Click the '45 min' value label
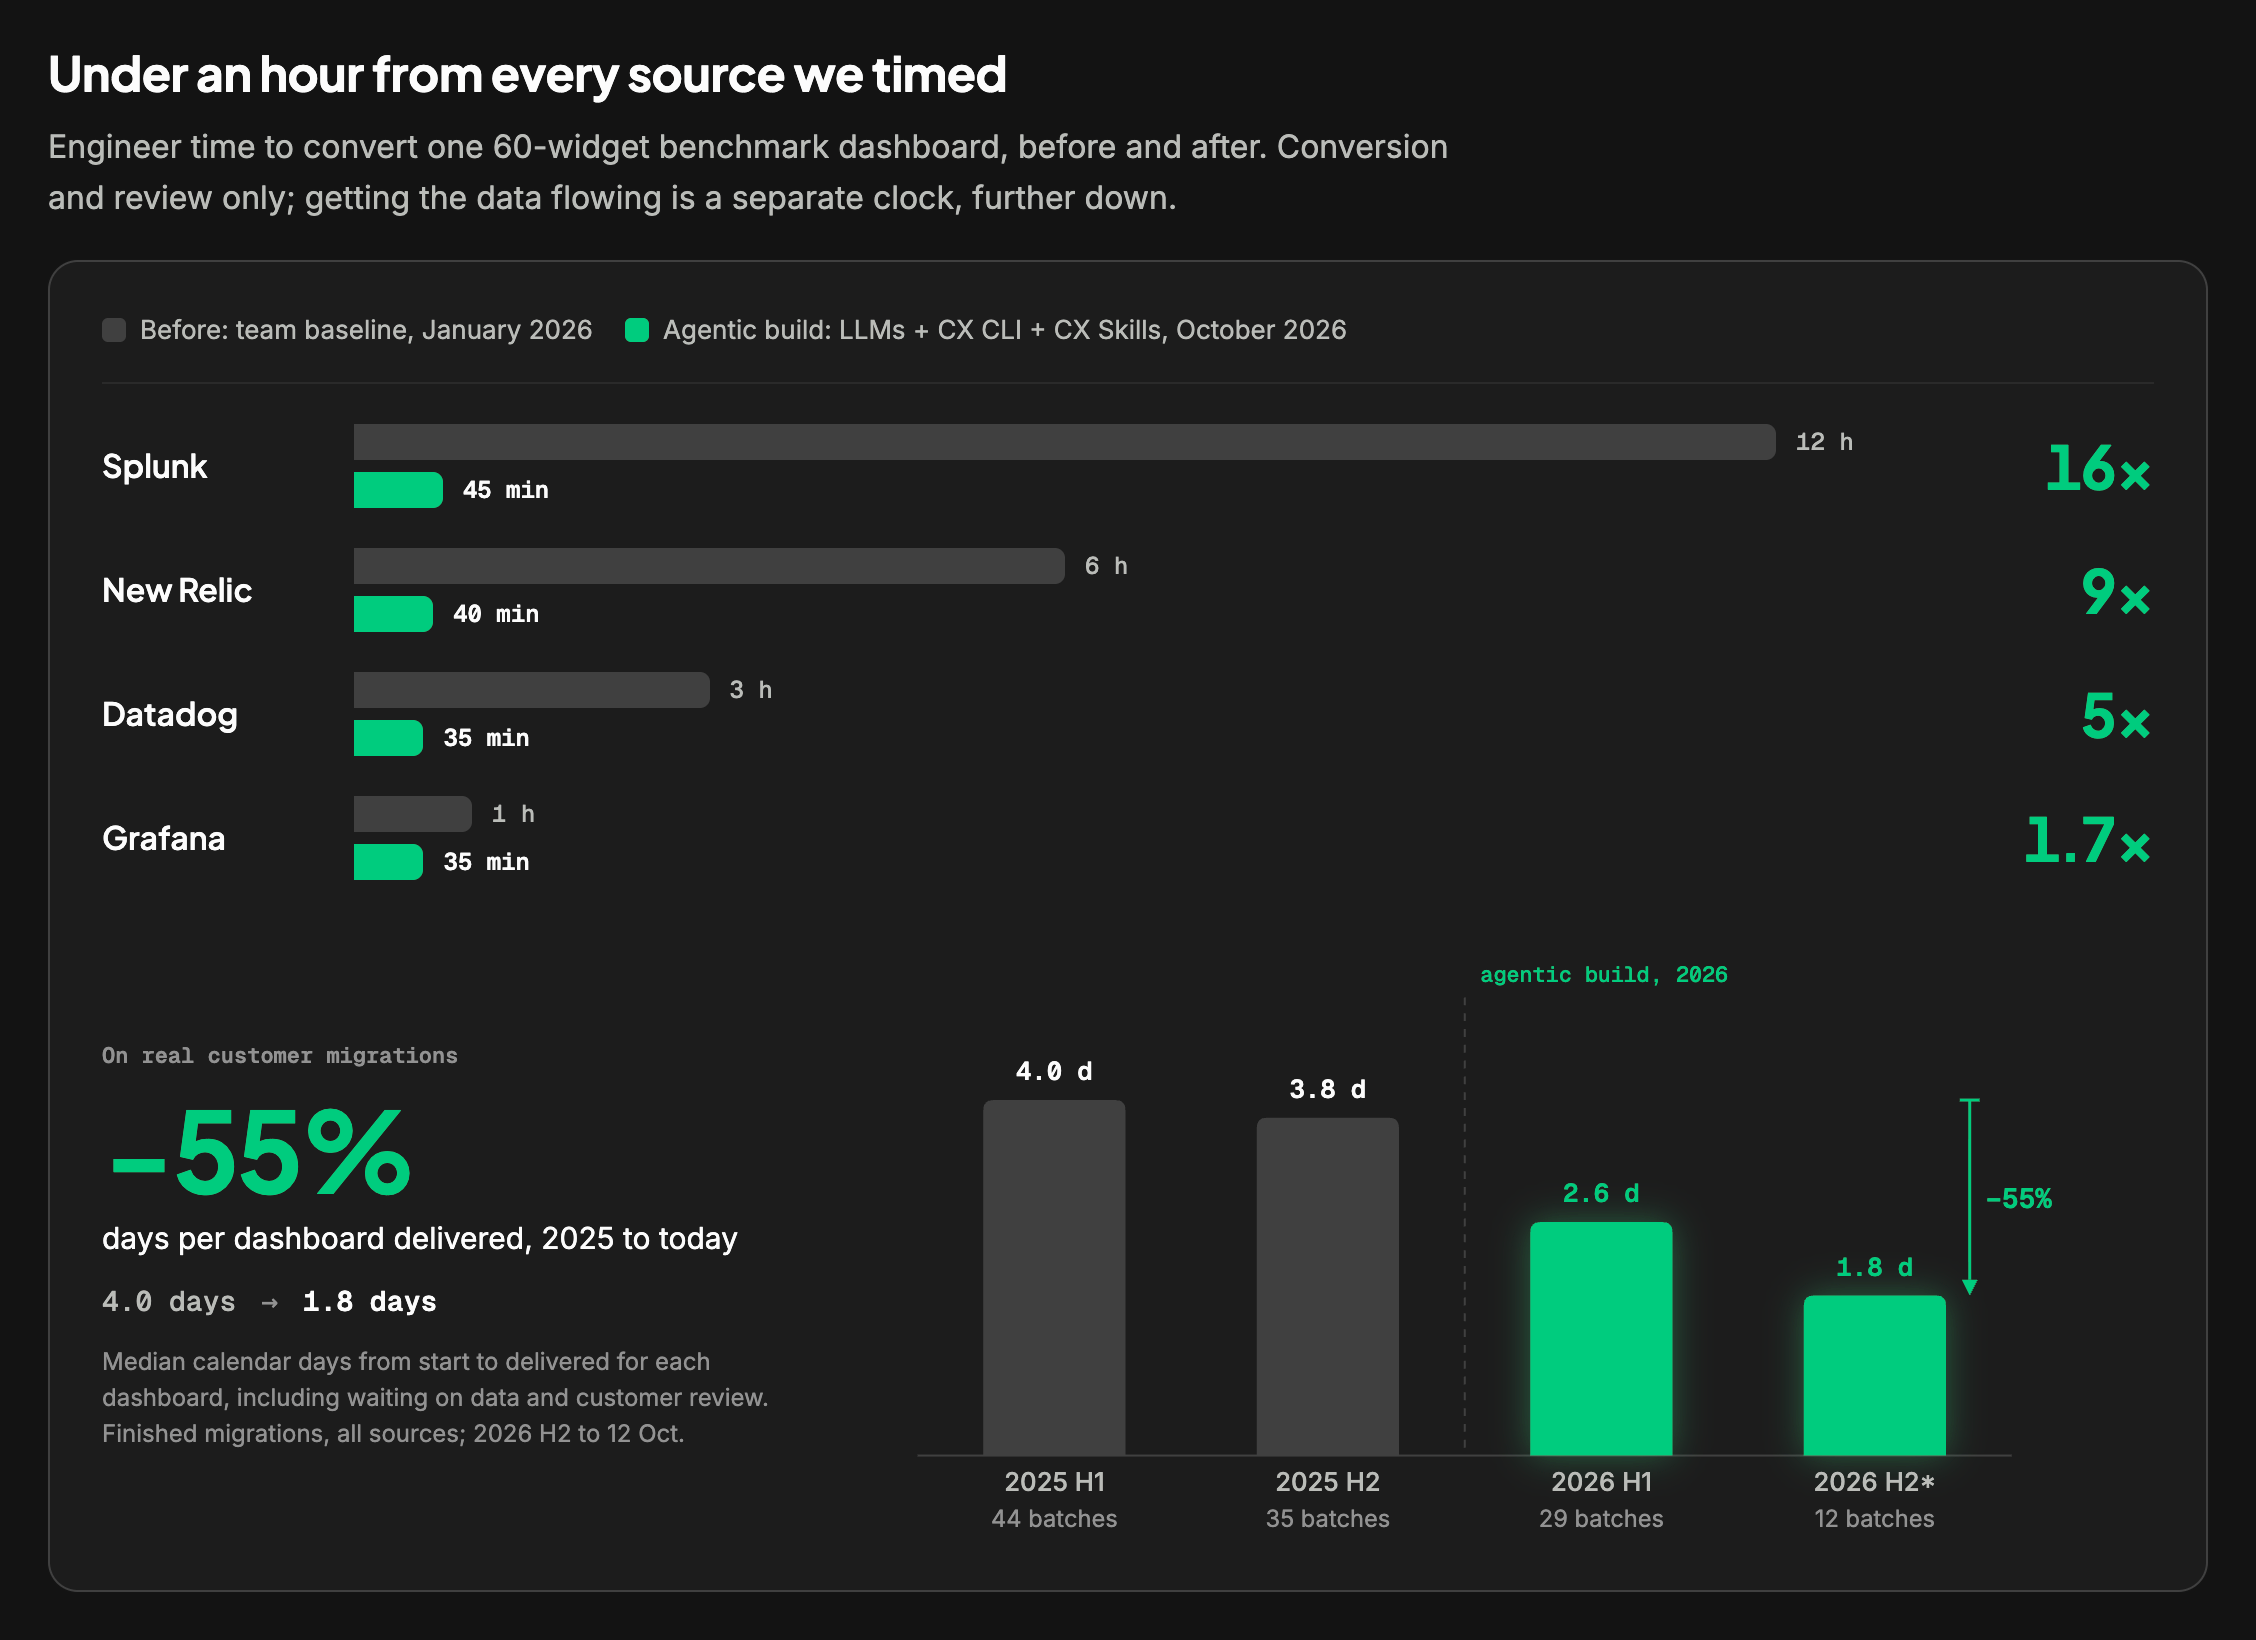Screen dimensions: 2256x1640 coord(505,490)
